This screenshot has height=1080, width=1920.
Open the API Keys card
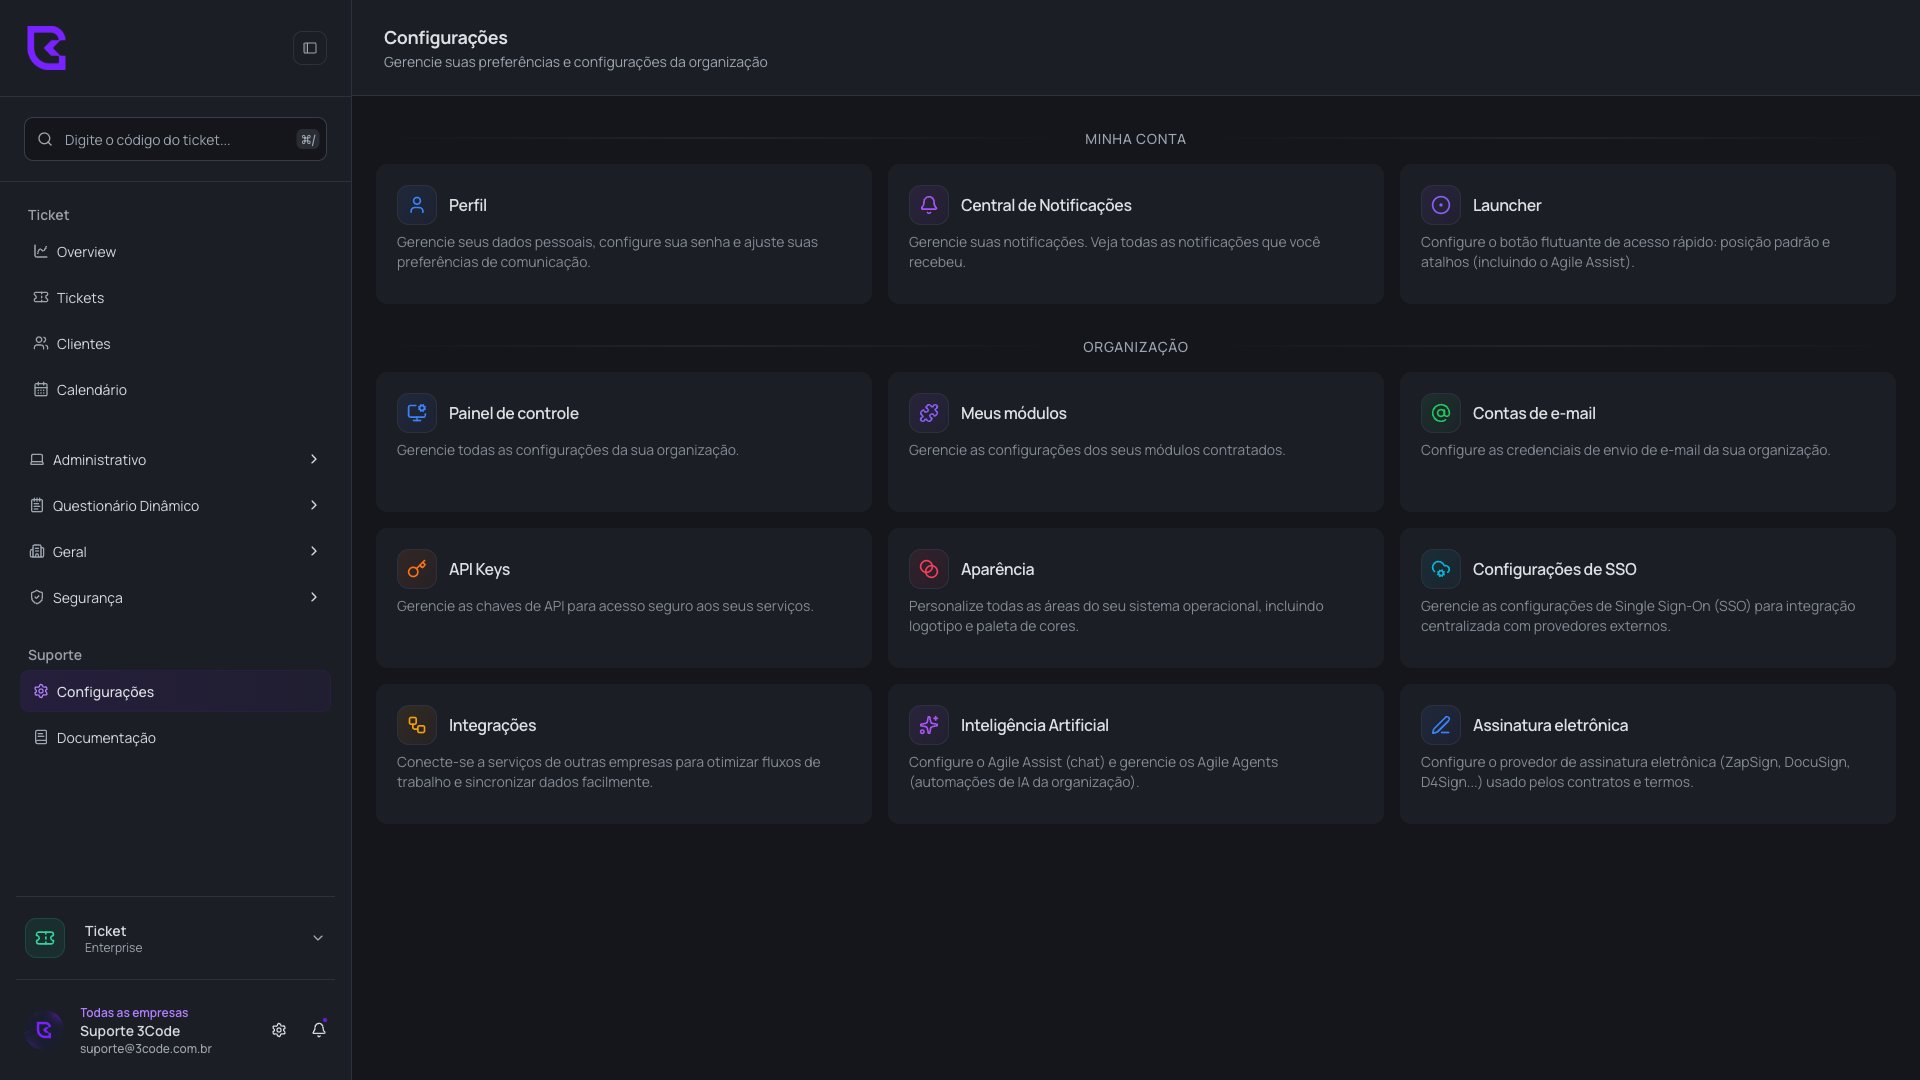point(624,598)
